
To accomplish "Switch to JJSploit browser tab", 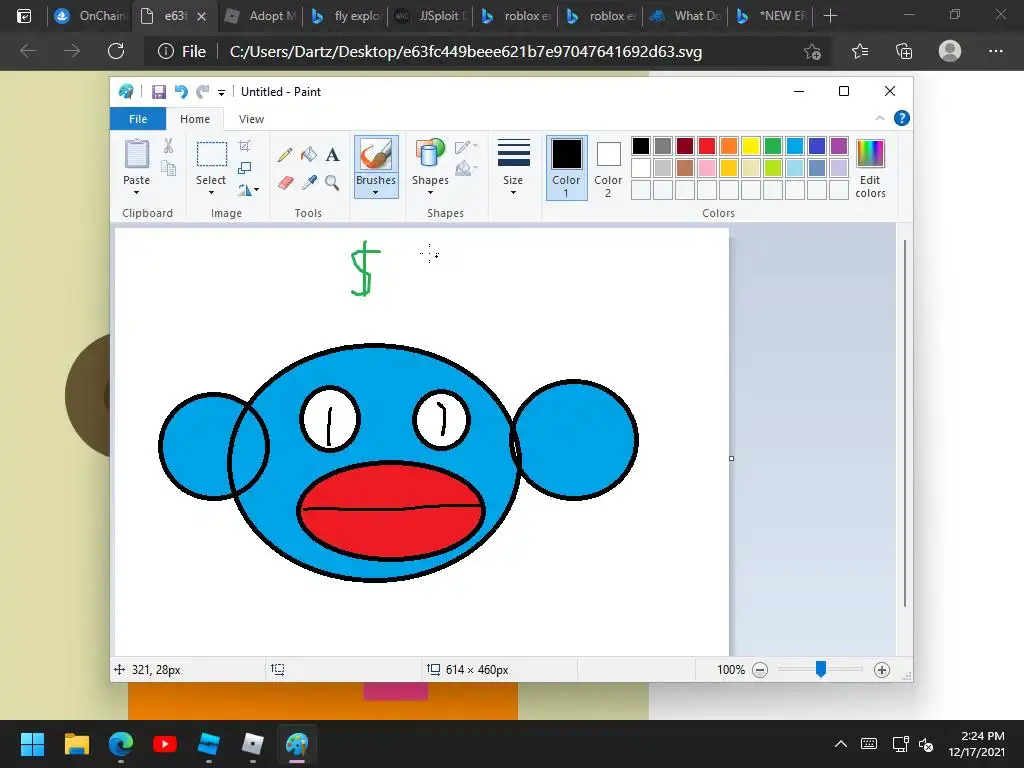I will click(431, 16).
